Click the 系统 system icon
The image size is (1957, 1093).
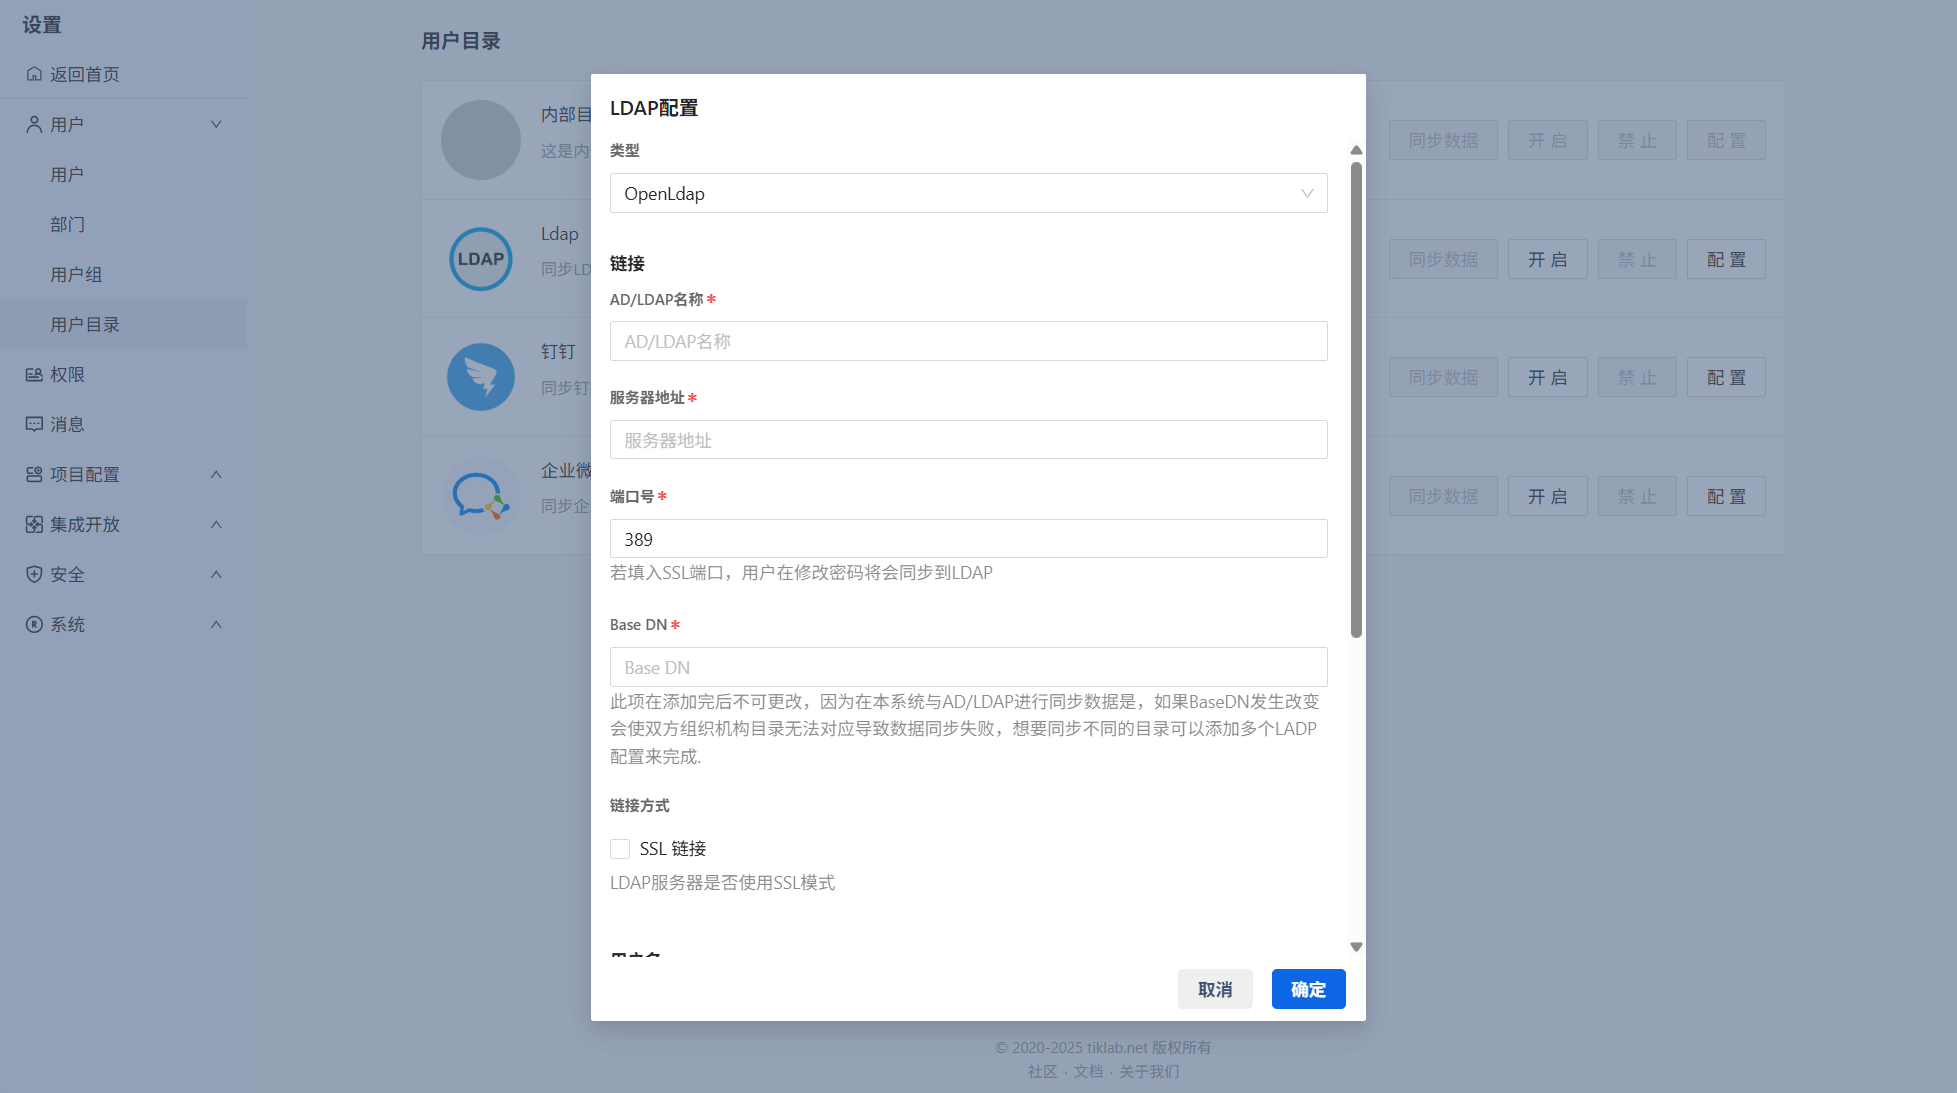[x=34, y=624]
